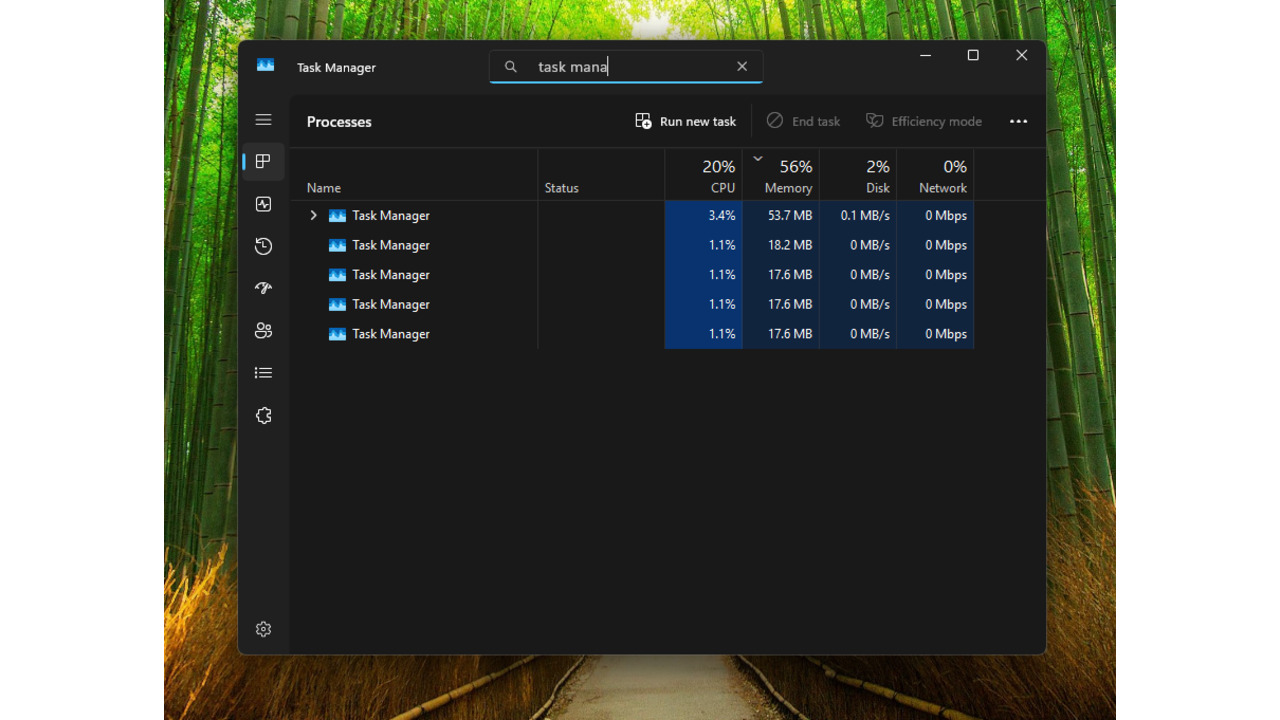
Task: Click the Task Manager logo in title bar
Action: pos(265,64)
